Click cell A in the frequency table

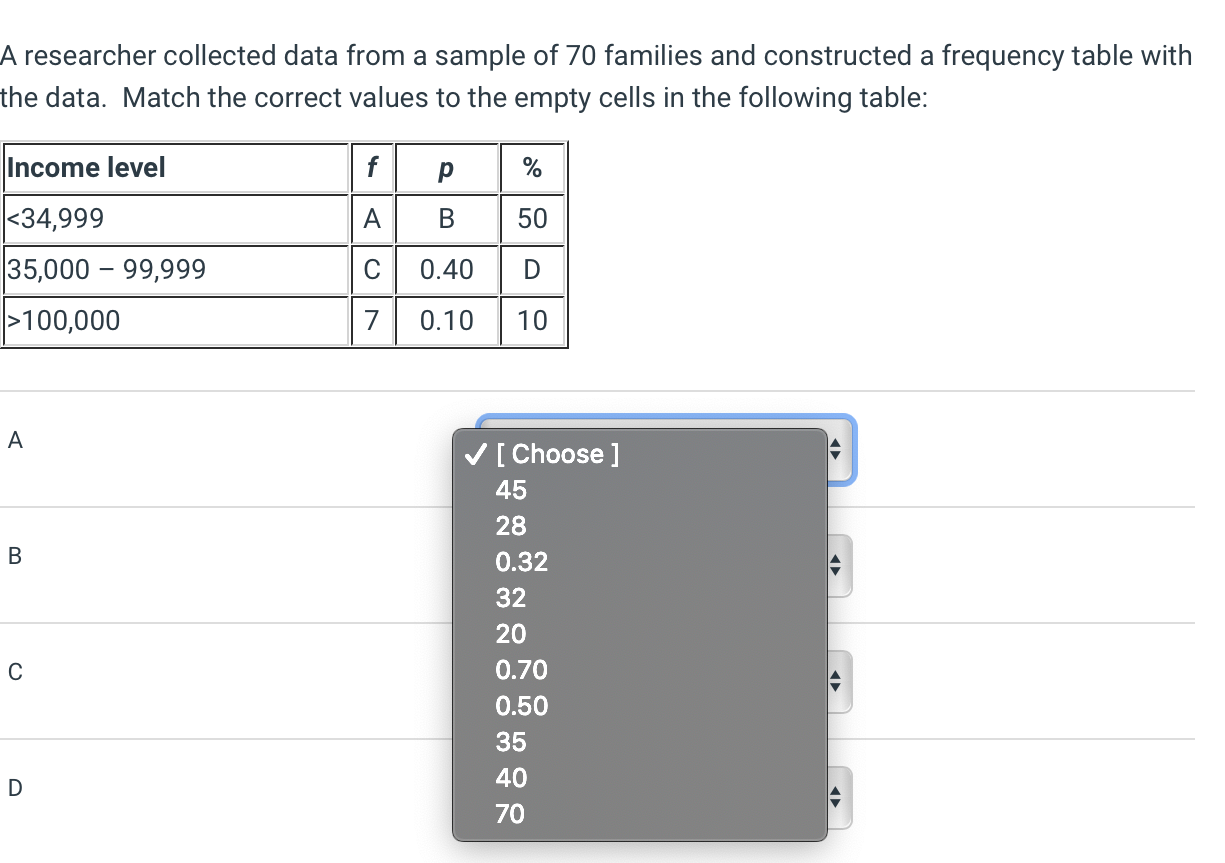coord(372,219)
